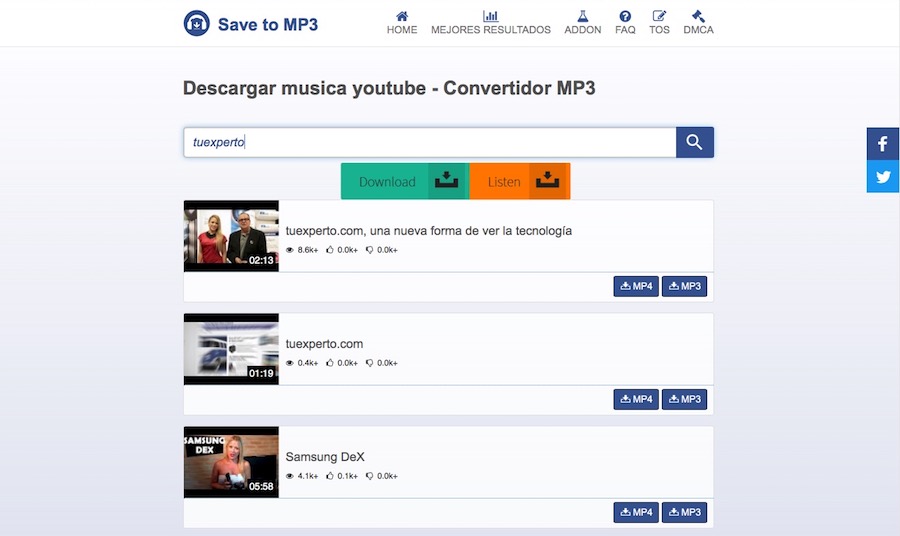Open the 02:13 video thumbnail
This screenshot has height=536, width=900.
pyautogui.click(x=231, y=236)
